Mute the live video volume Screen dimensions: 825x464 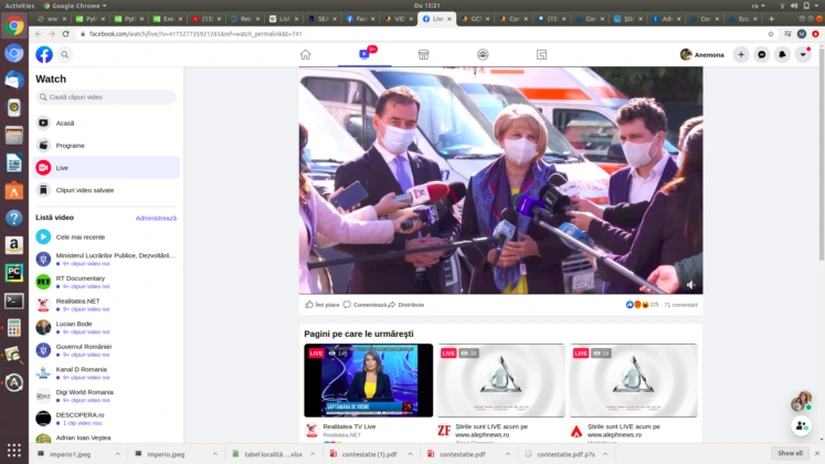690,285
